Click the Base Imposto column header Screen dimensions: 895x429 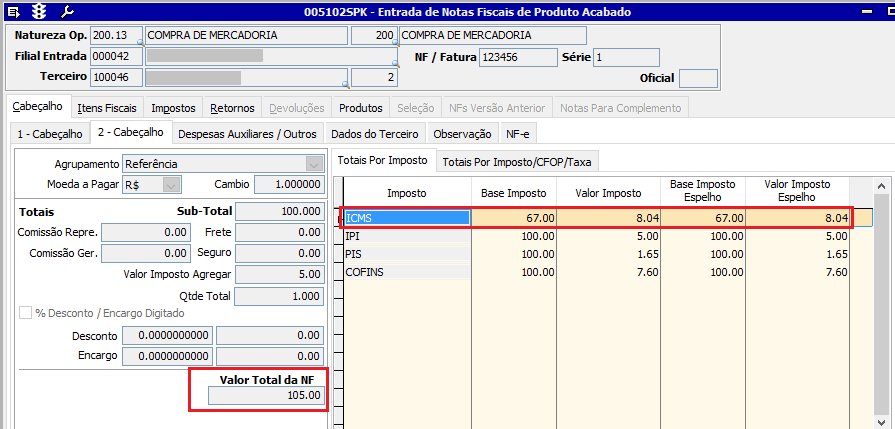tap(514, 193)
